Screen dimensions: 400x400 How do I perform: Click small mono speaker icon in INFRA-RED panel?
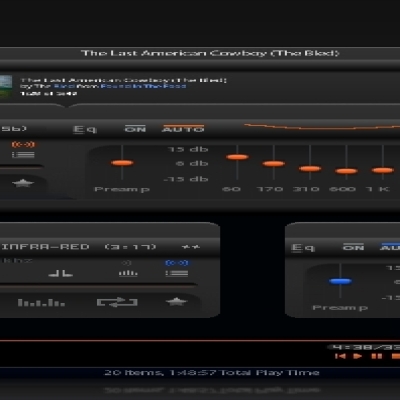click(x=126, y=263)
